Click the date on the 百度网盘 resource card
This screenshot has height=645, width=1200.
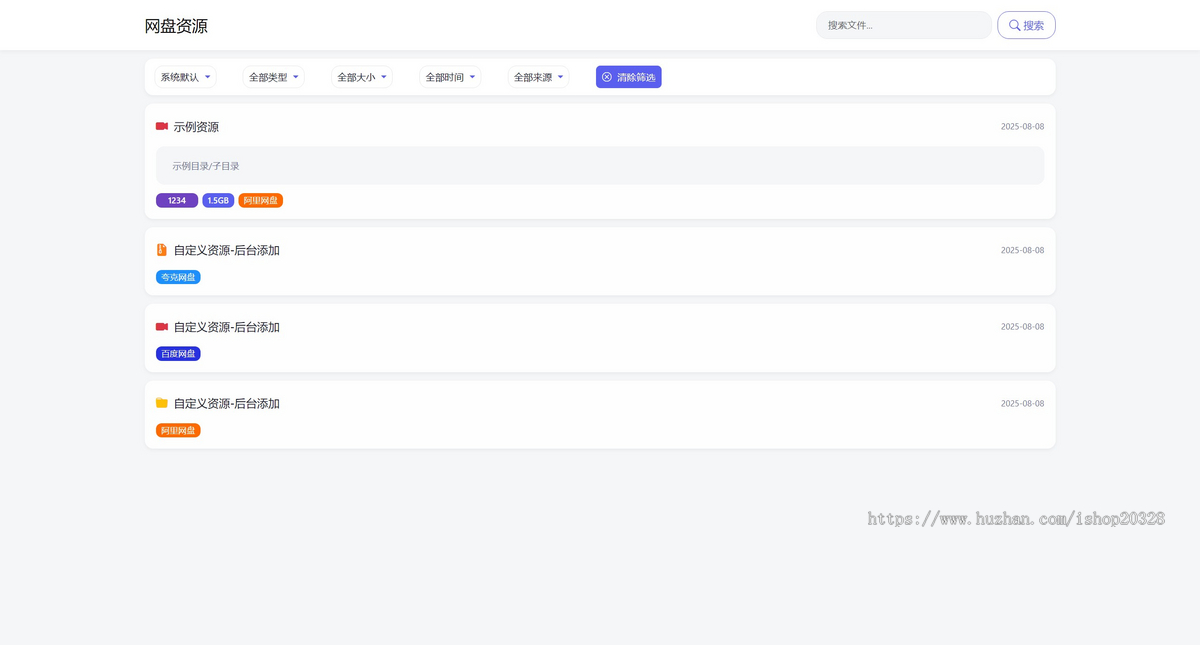(x=1022, y=327)
